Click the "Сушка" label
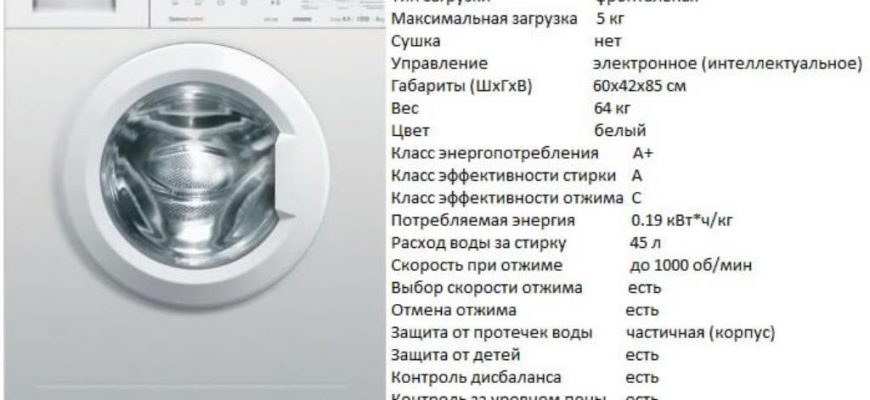Image resolution: width=870 pixels, height=400 pixels. pos(415,41)
